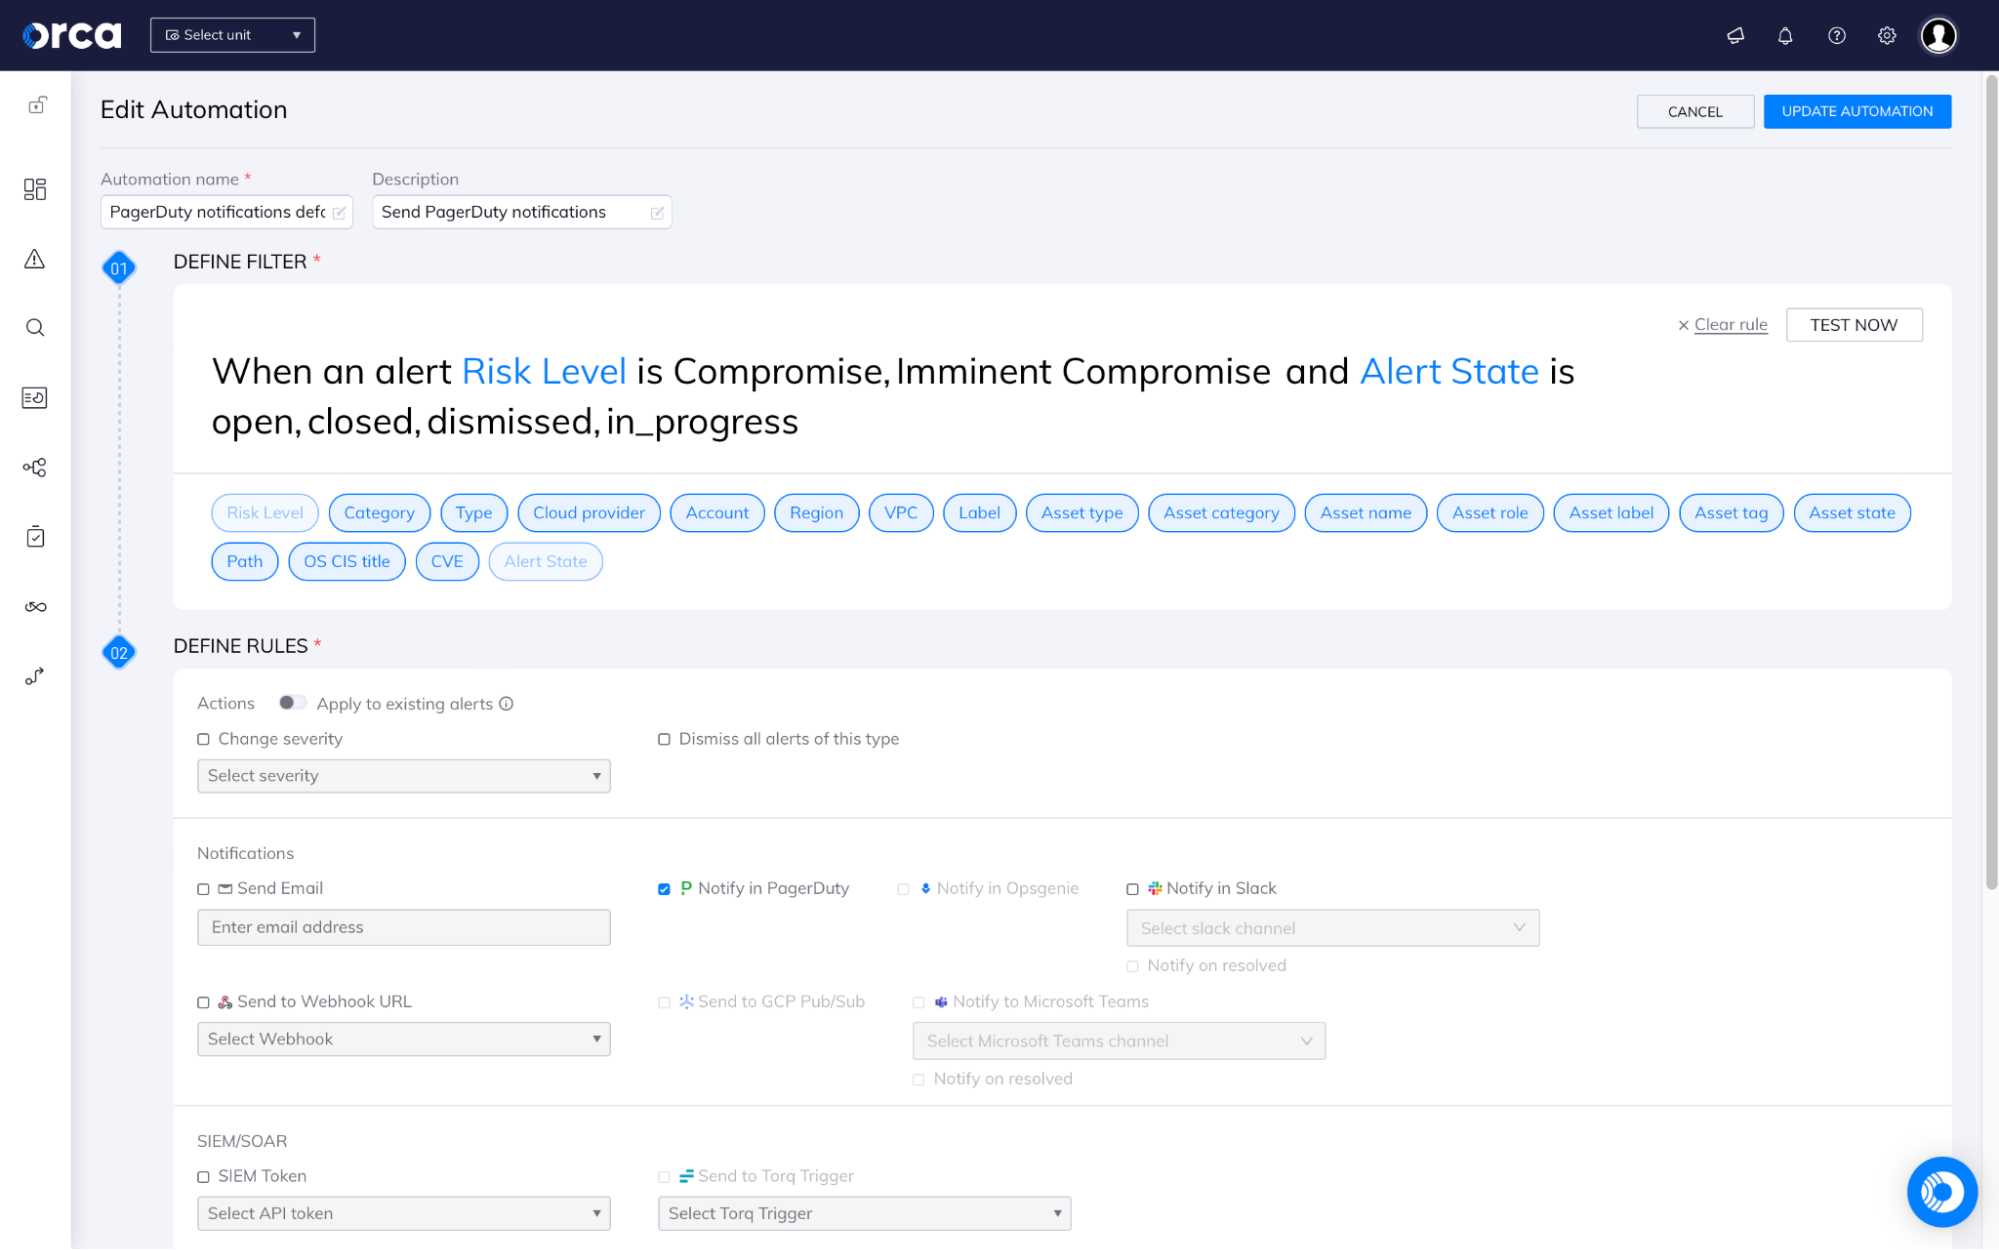This screenshot has width=1999, height=1250.
Task: Open the compliance checklist sidebar icon
Action: click(x=35, y=536)
